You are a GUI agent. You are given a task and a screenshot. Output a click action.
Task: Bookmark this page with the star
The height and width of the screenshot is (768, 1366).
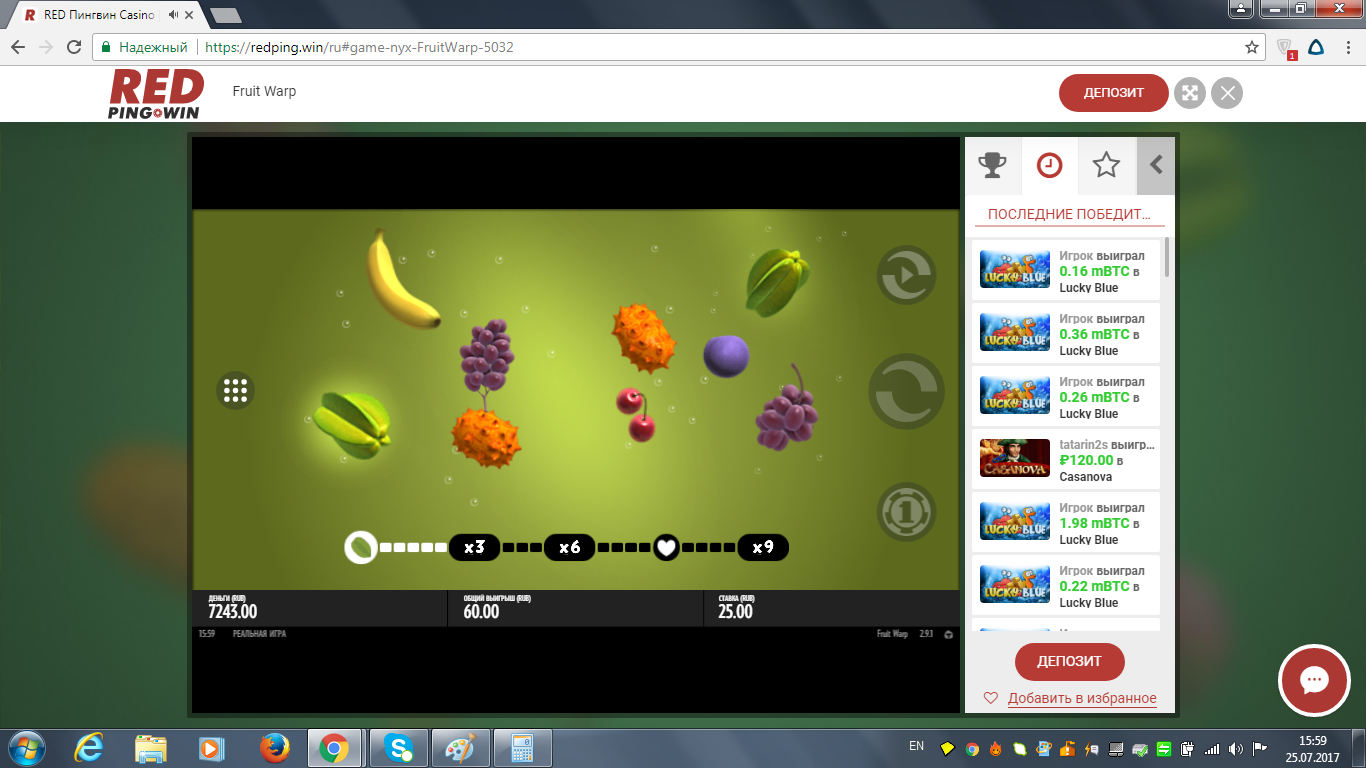1251,47
